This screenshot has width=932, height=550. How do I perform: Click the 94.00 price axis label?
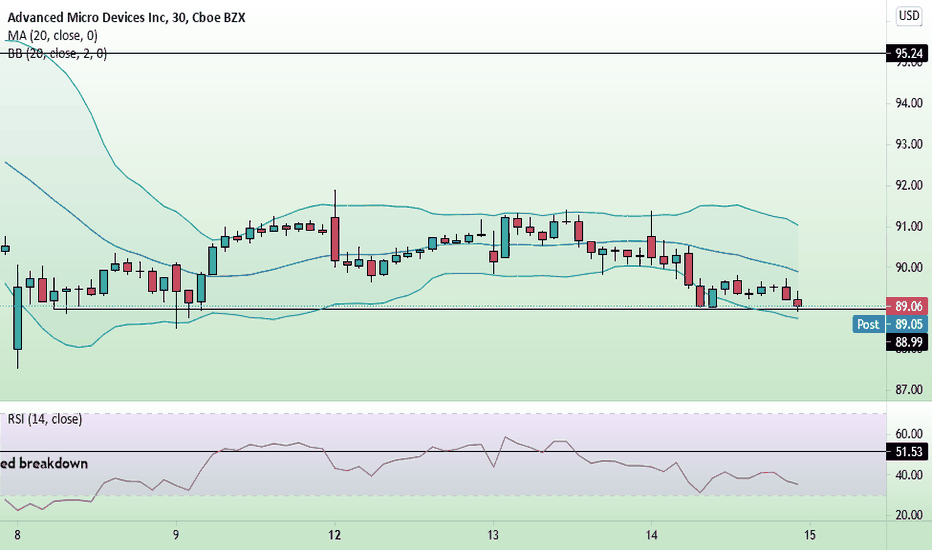point(909,103)
